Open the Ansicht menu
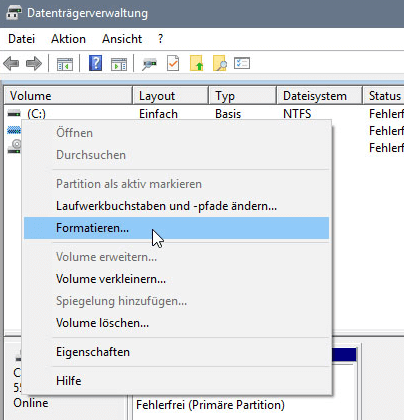 [x=122, y=39]
